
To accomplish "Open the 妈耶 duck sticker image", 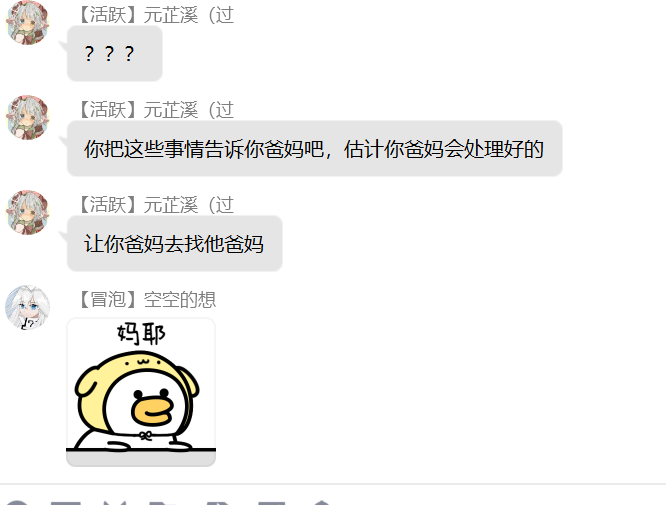I will pyautogui.click(x=141, y=392).
